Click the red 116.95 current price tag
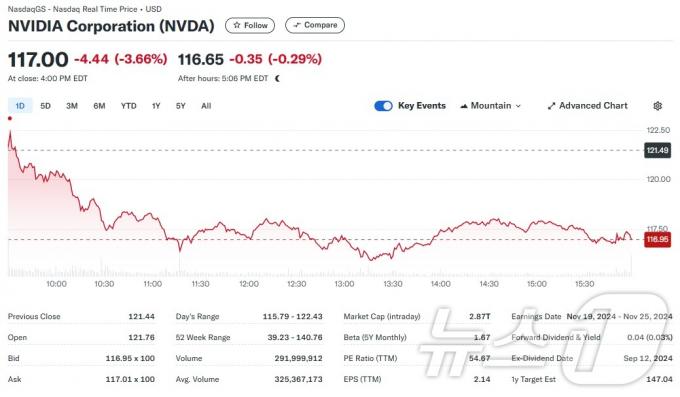680x397 pixels. point(657,240)
